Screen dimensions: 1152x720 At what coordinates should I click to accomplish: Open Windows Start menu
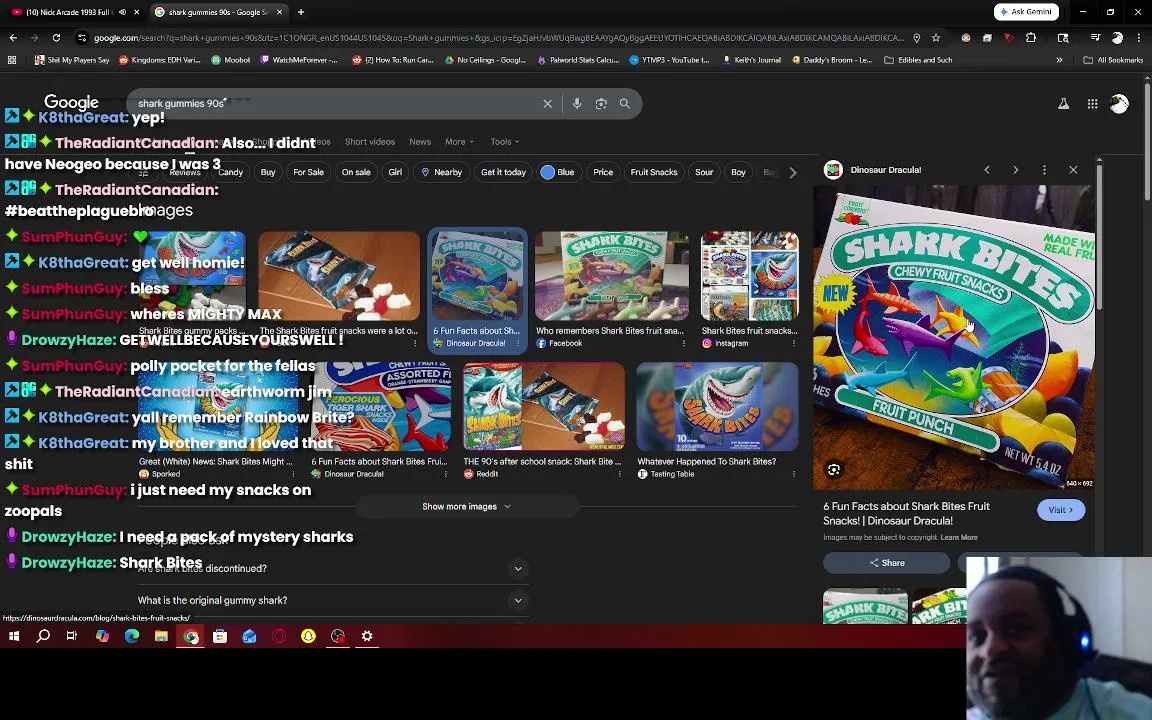[x=14, y=636]
